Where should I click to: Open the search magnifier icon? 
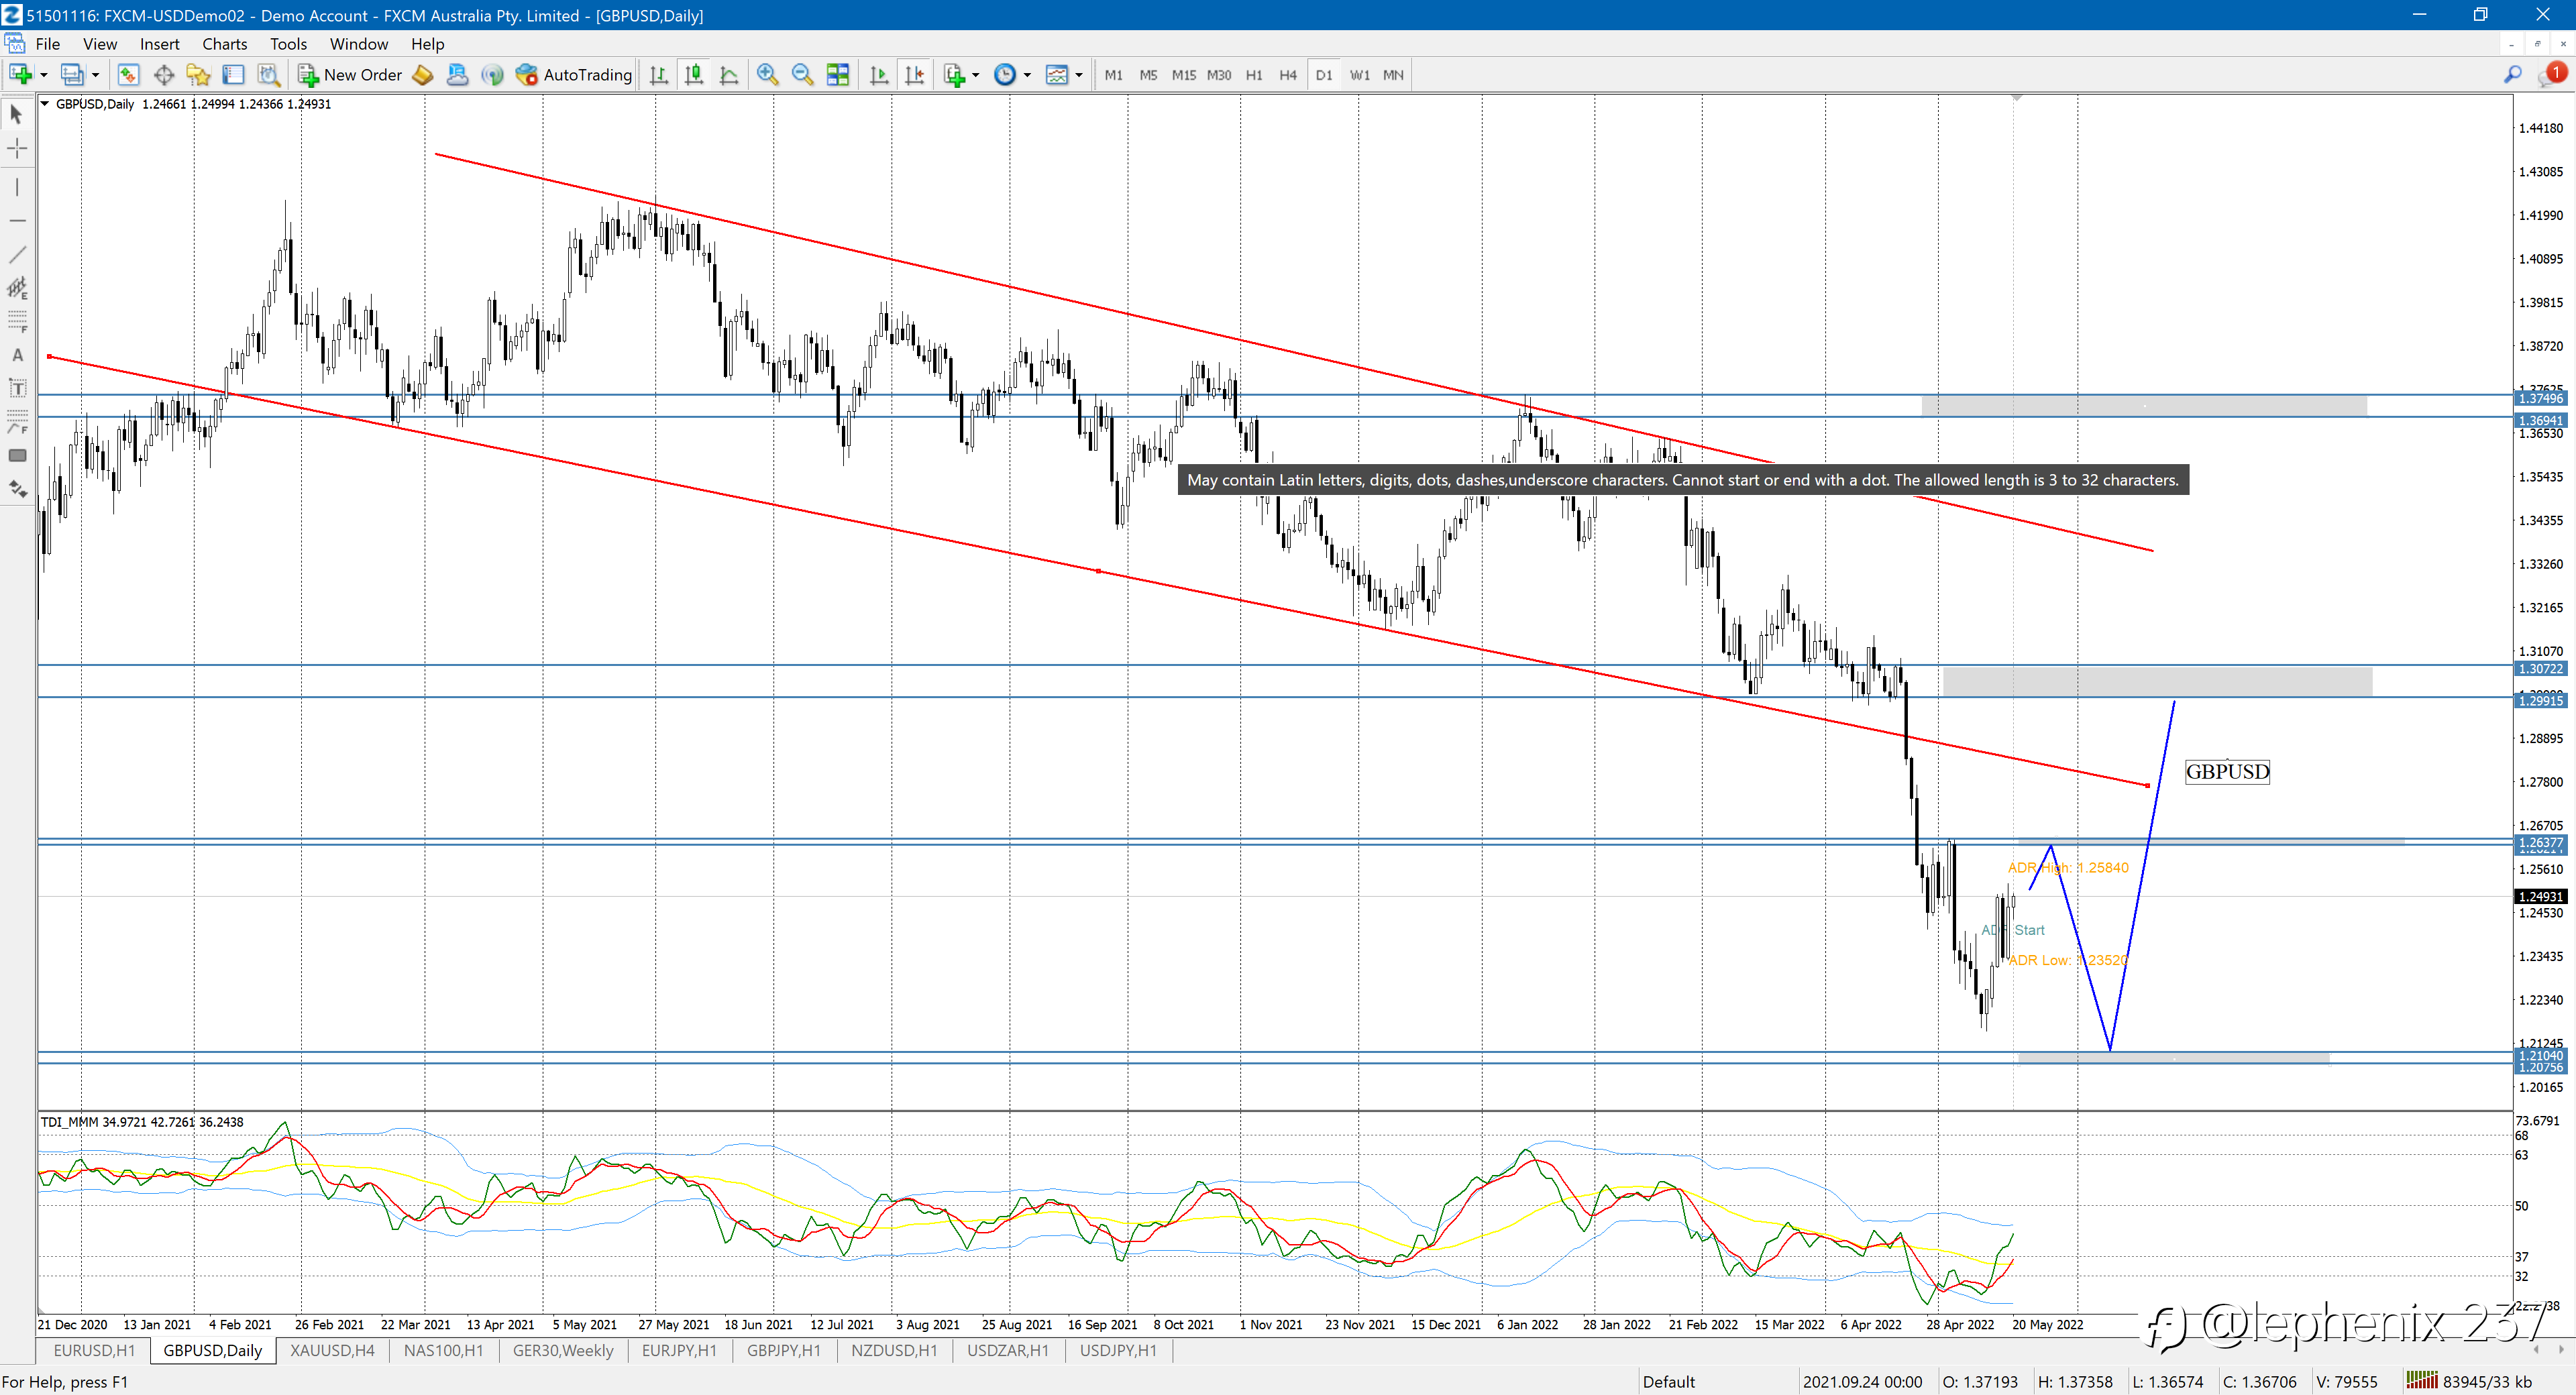(x=2512, y=75)
